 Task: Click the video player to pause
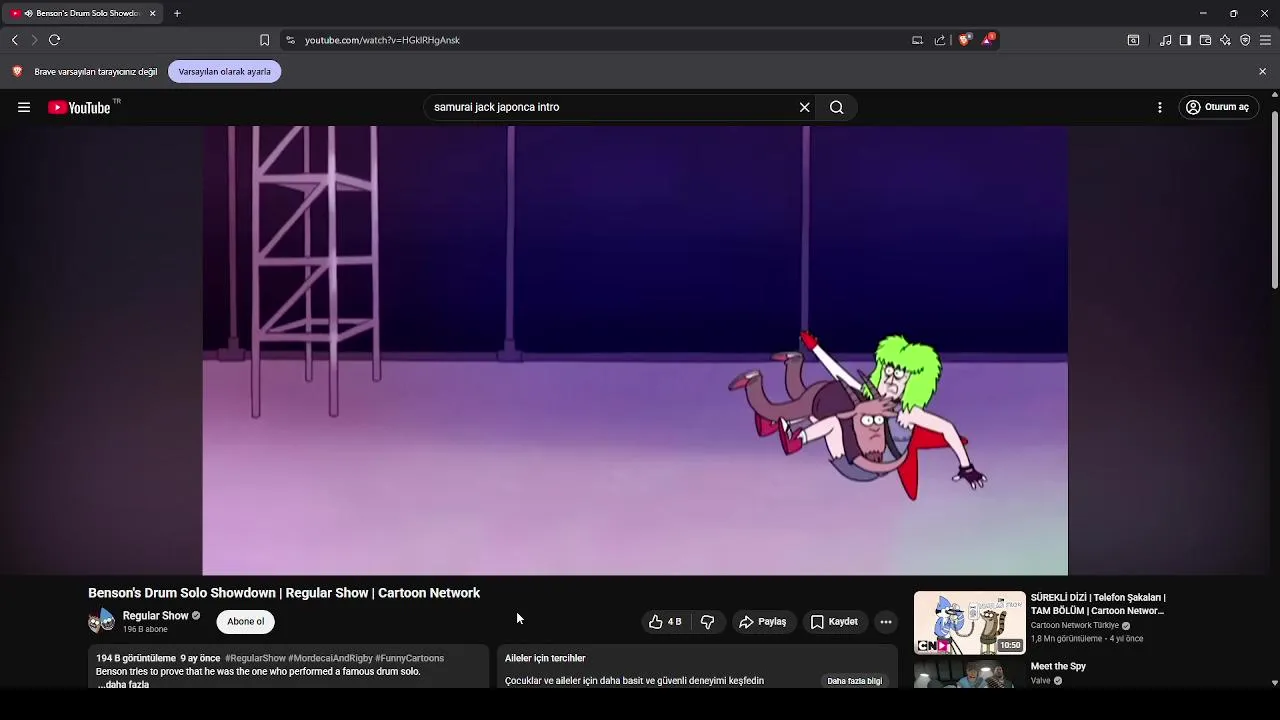635,350
